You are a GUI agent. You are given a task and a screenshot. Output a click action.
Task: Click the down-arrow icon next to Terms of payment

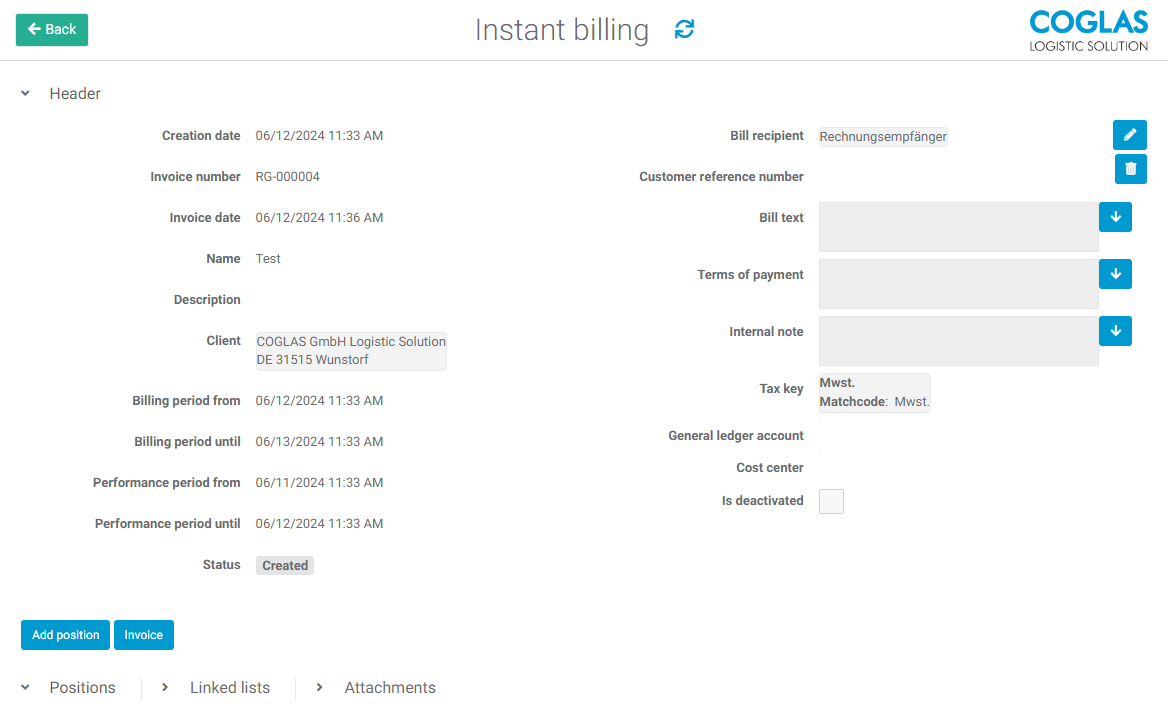click(1115, 274)
